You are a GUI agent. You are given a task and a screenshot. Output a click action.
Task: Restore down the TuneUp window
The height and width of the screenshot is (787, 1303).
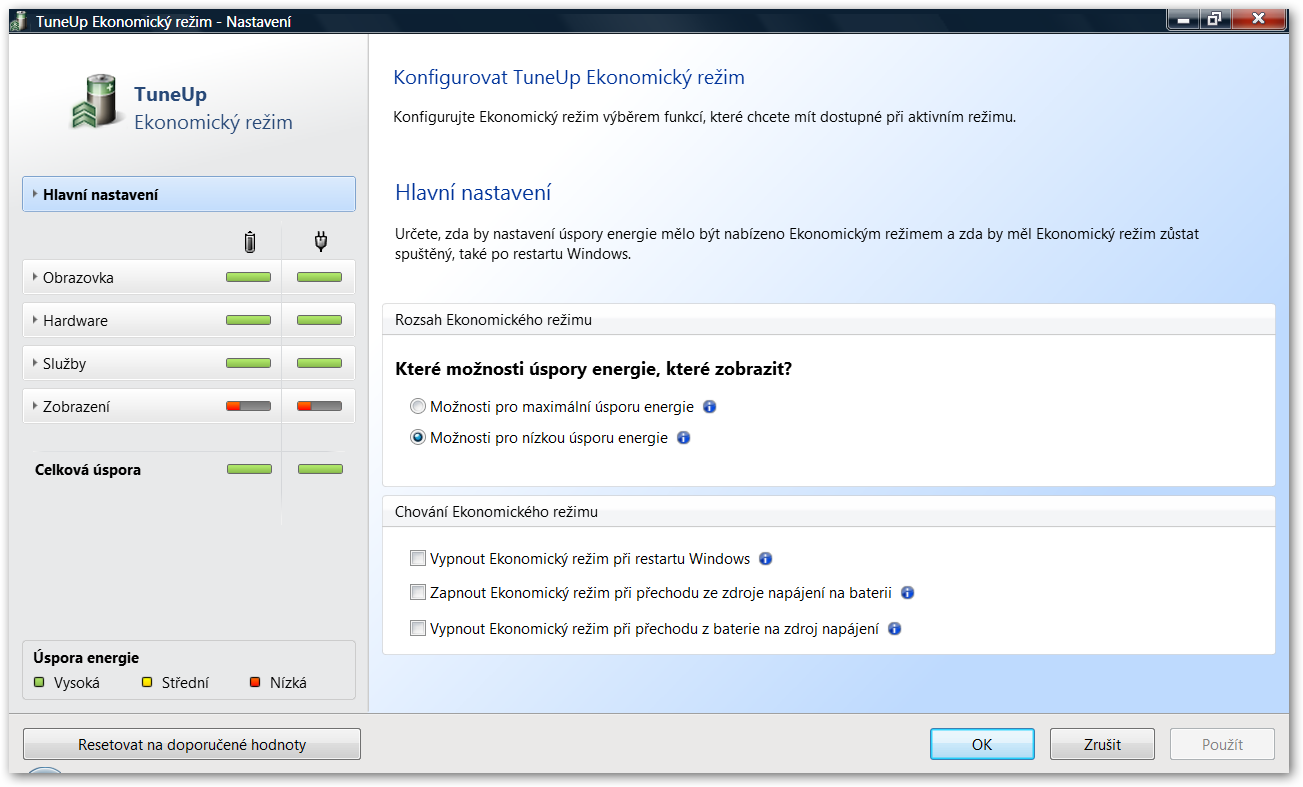click(x=1214, y=19)
